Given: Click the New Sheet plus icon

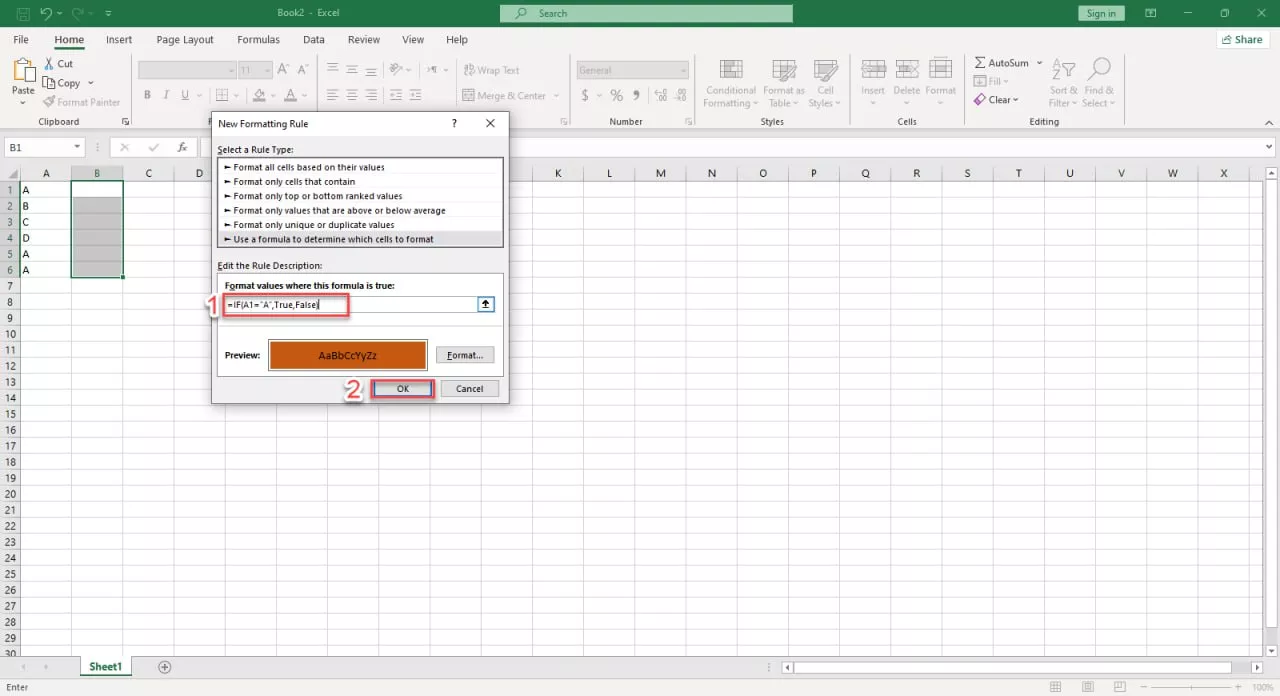Looking at the screenshot, I should (165, 667).
